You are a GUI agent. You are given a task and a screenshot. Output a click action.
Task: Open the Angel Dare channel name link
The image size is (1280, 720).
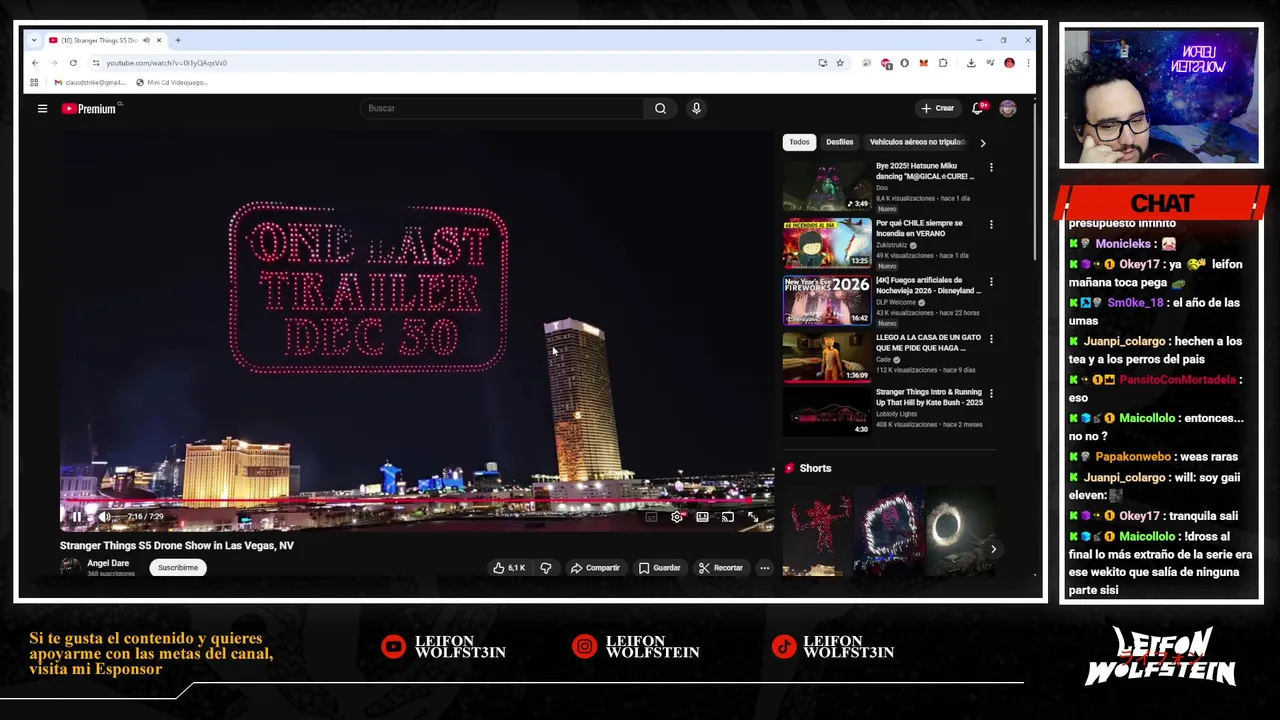(108, 563)
